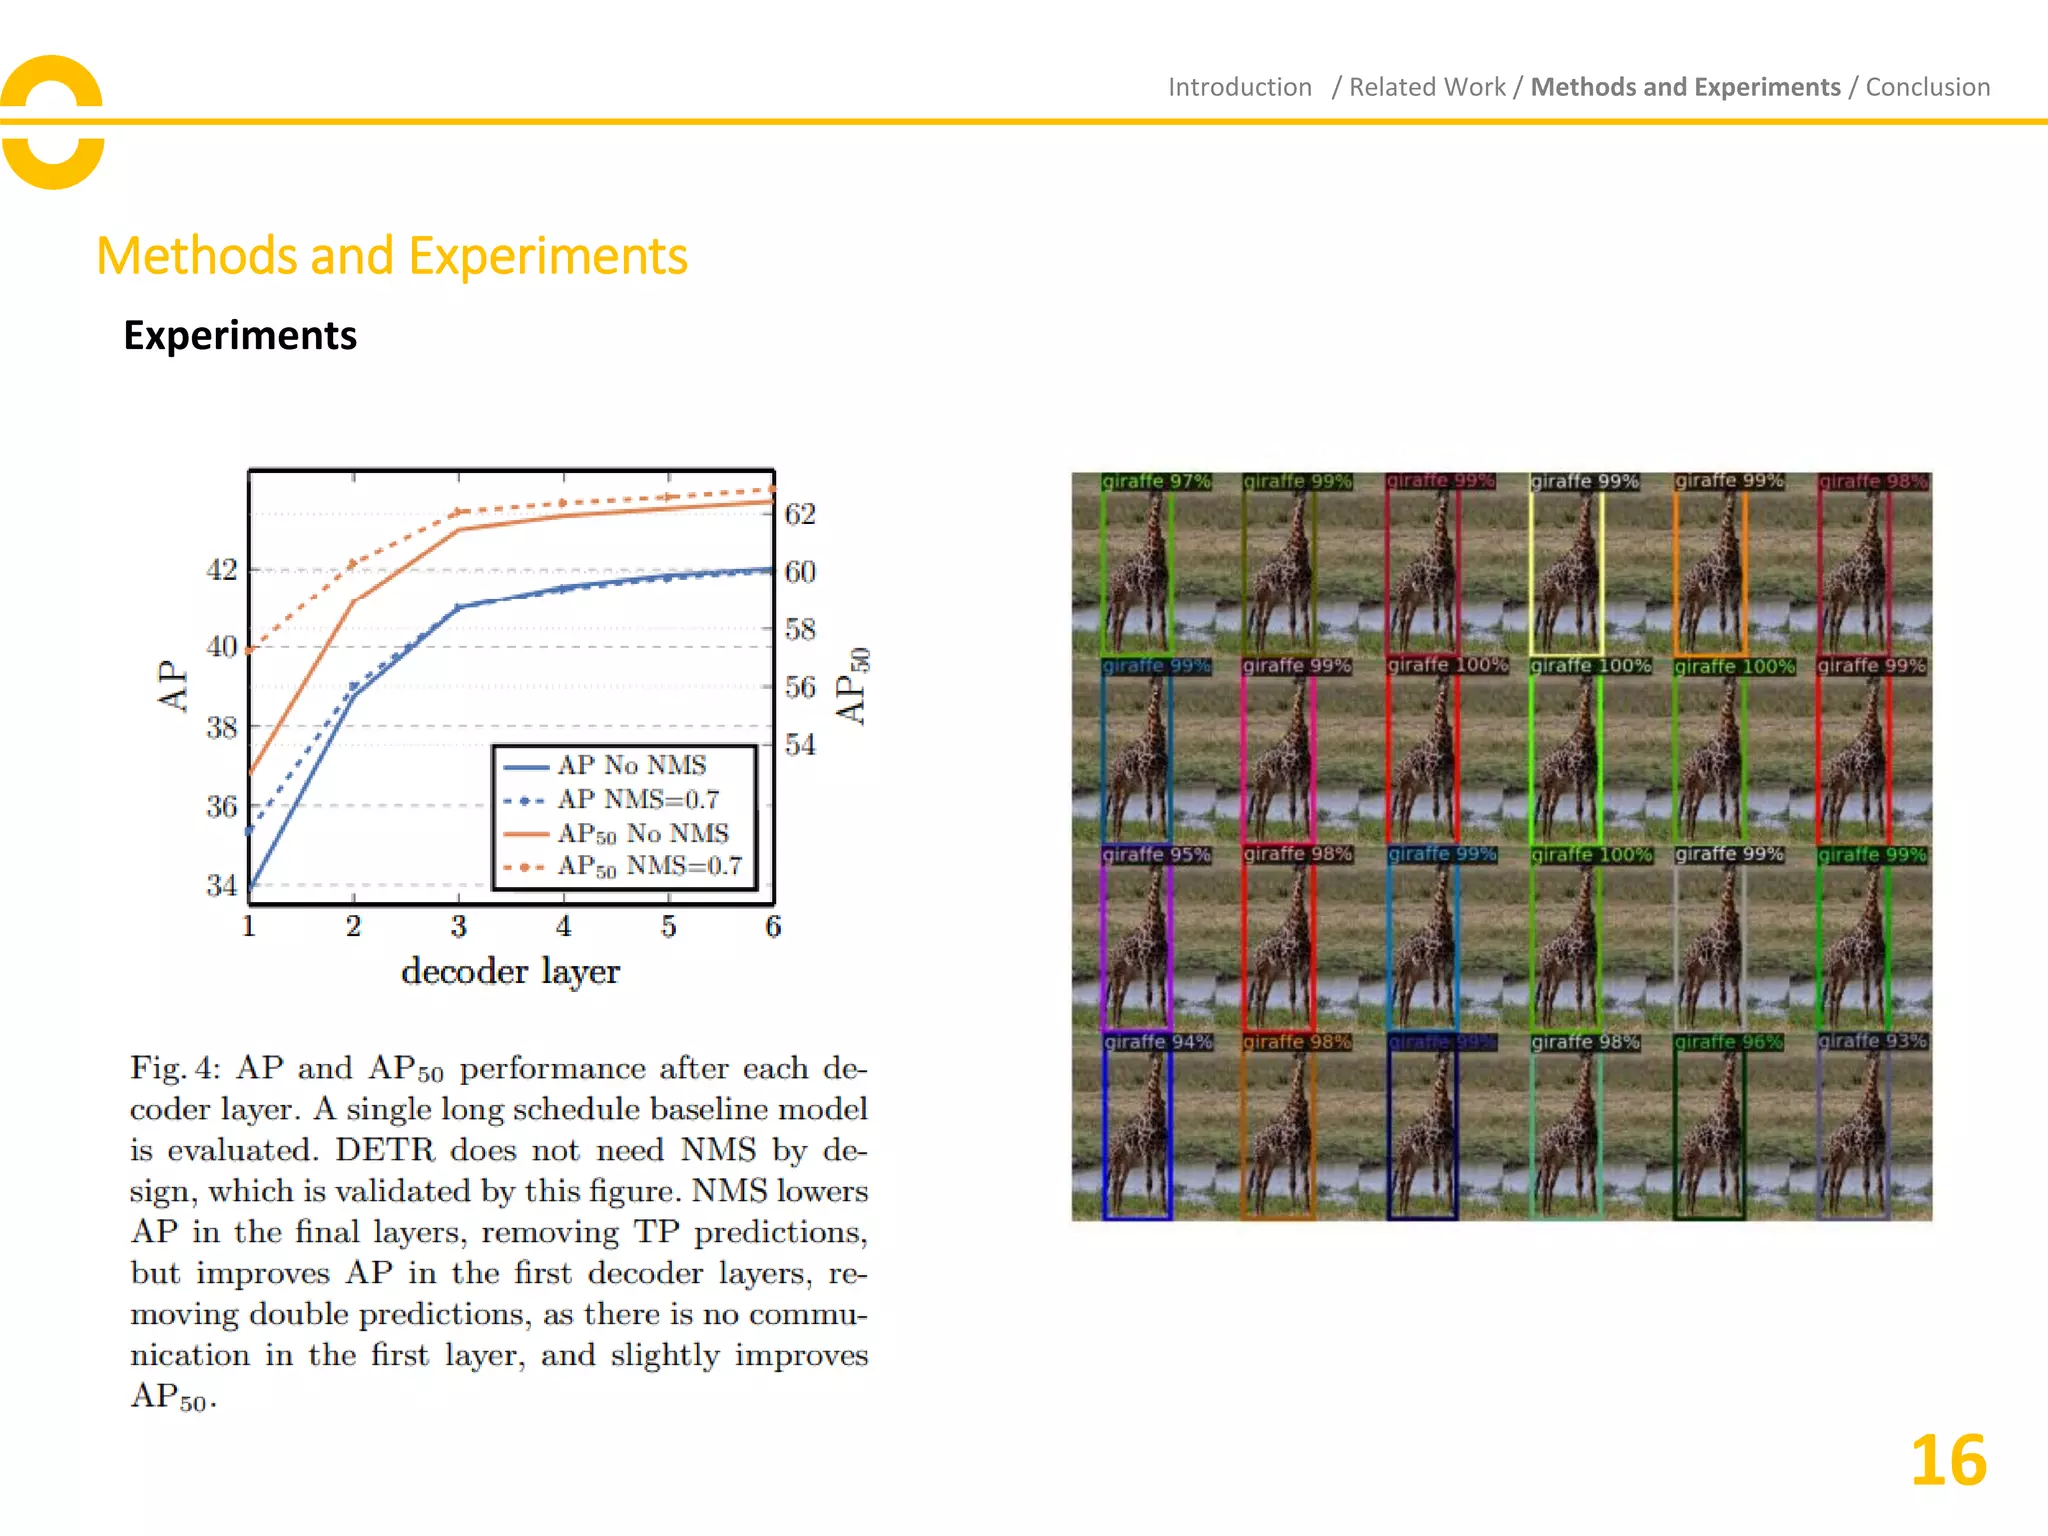Click the decoder layer axis label
Image resolution: width=2048 pixels, height=1536 pixels.
pyautogui.click(x=510, y=972)
